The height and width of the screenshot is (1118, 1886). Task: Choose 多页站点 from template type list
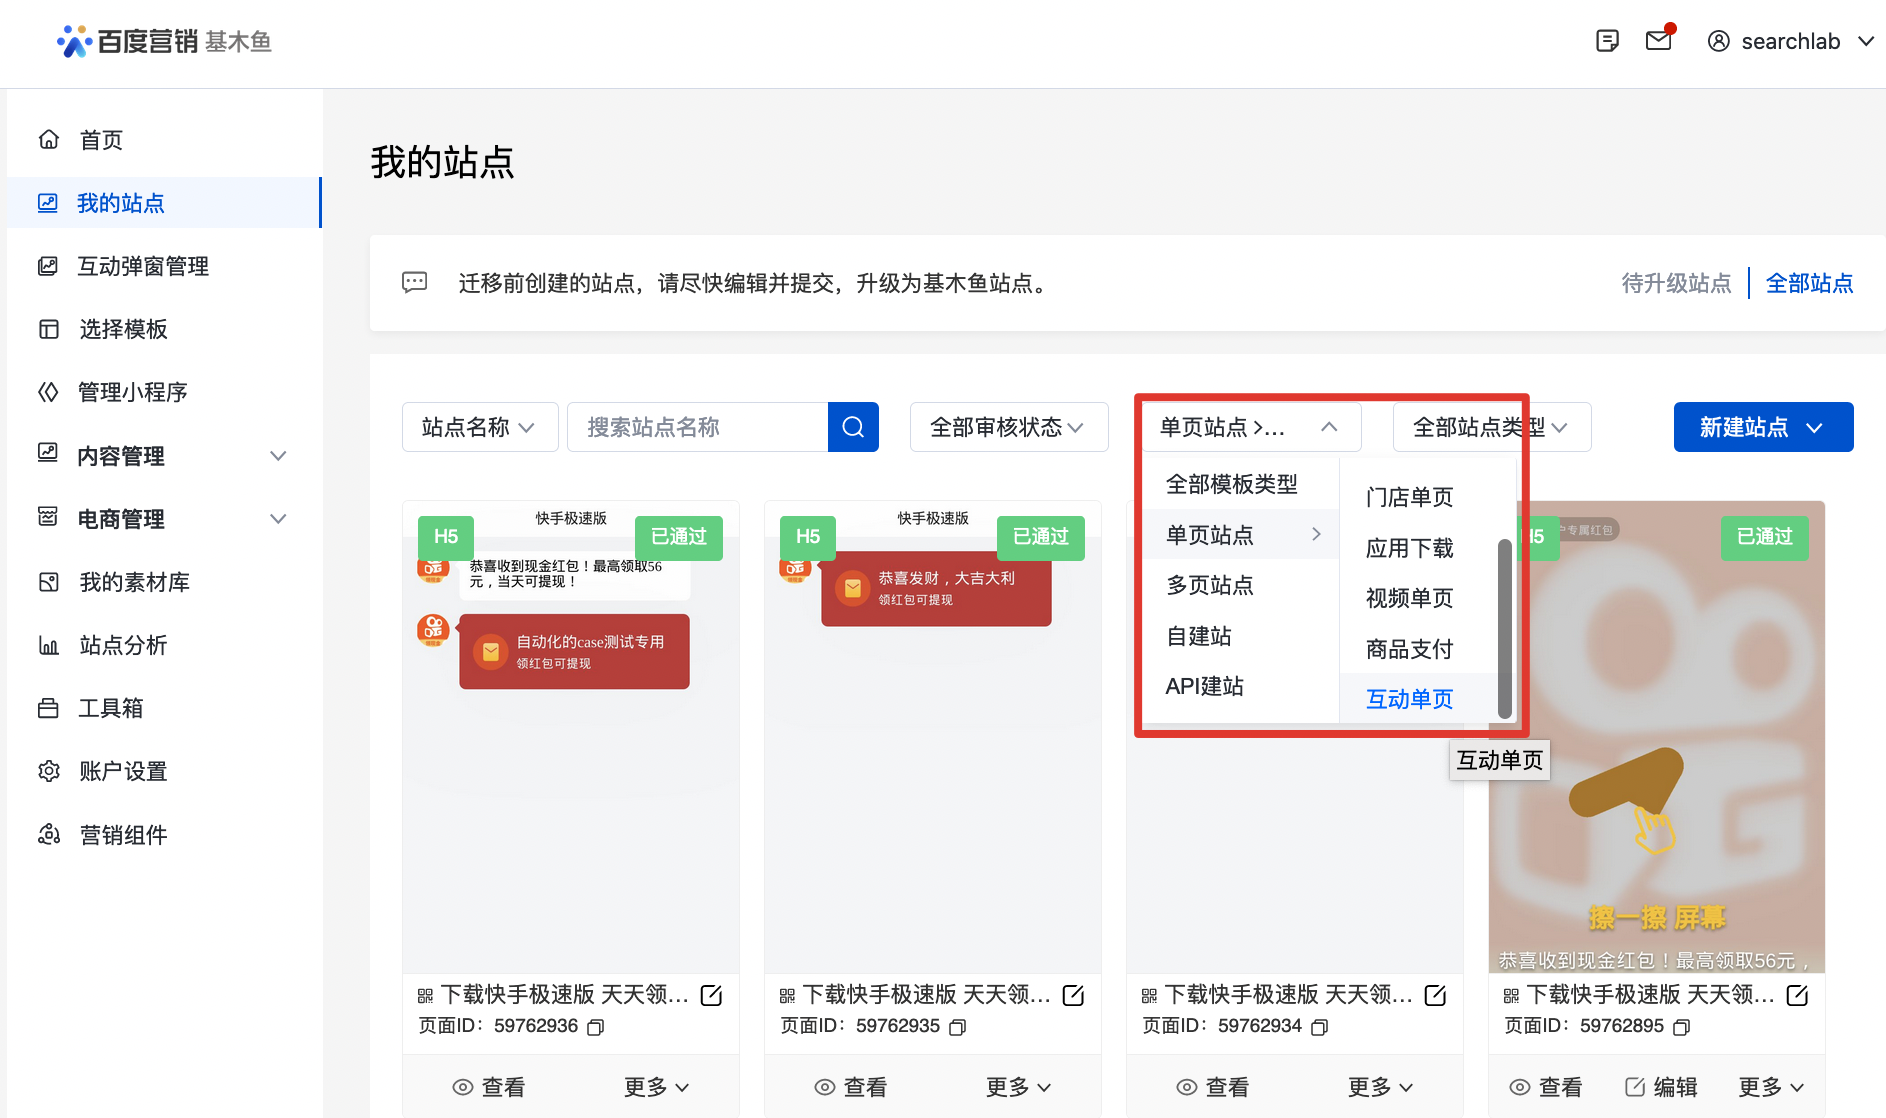[1209, 585]
